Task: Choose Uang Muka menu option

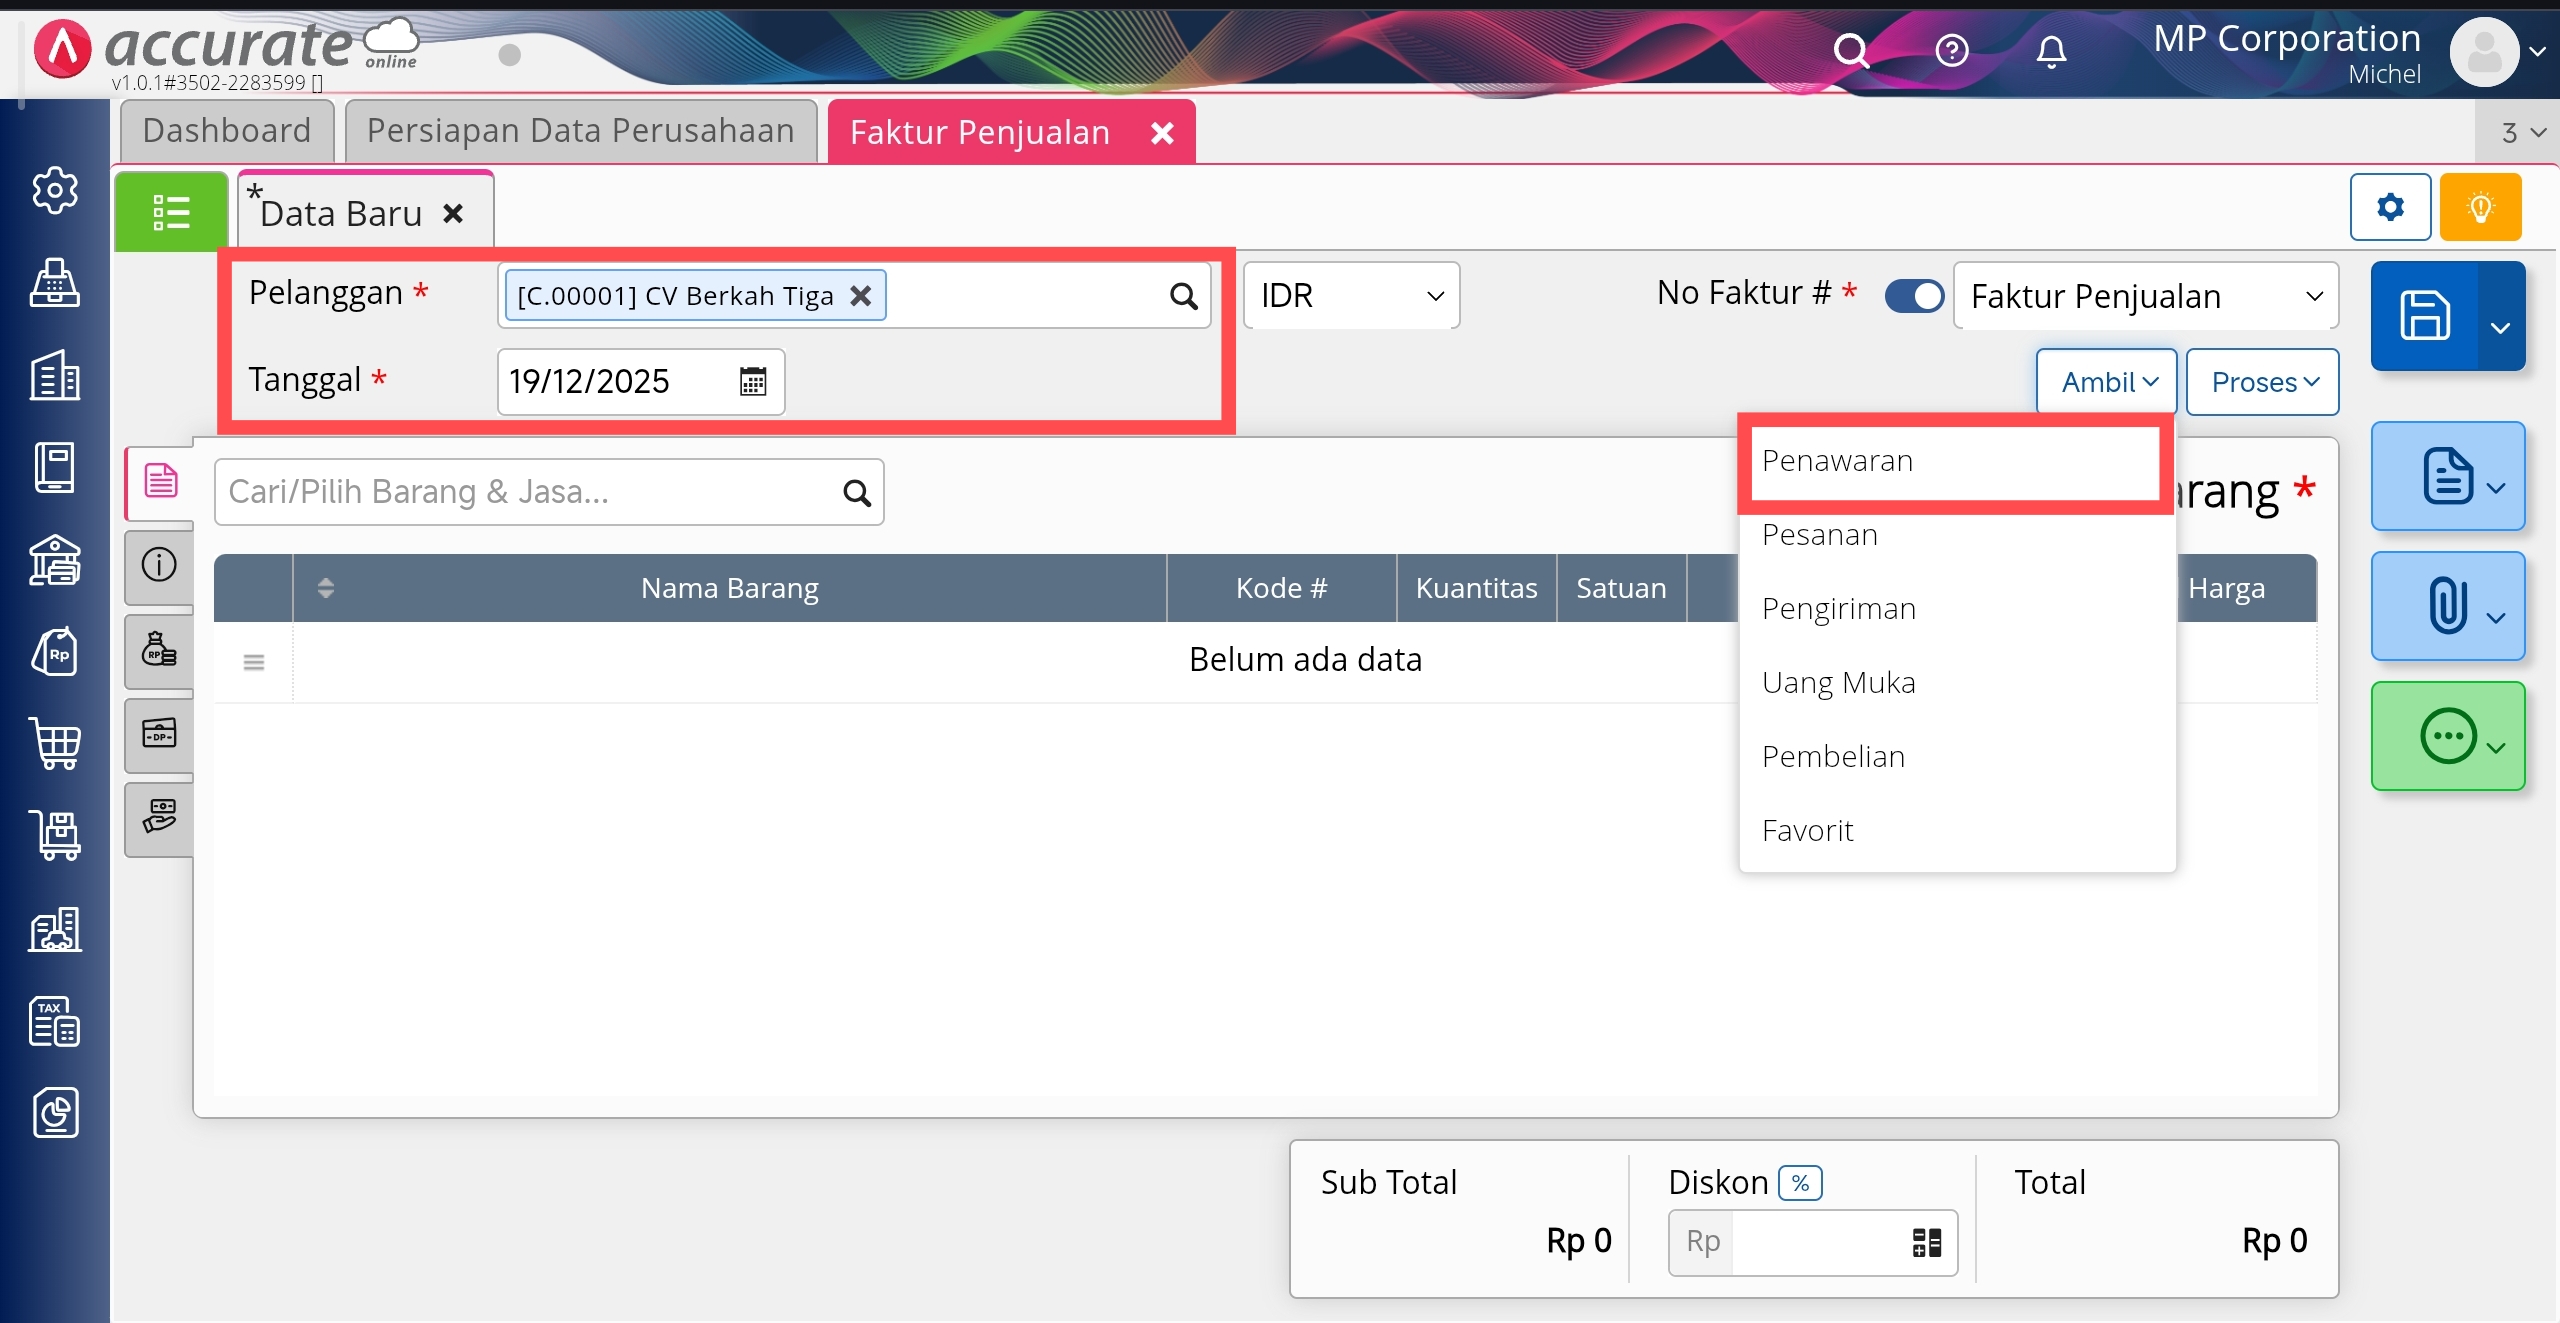Action: (1838, 683)
